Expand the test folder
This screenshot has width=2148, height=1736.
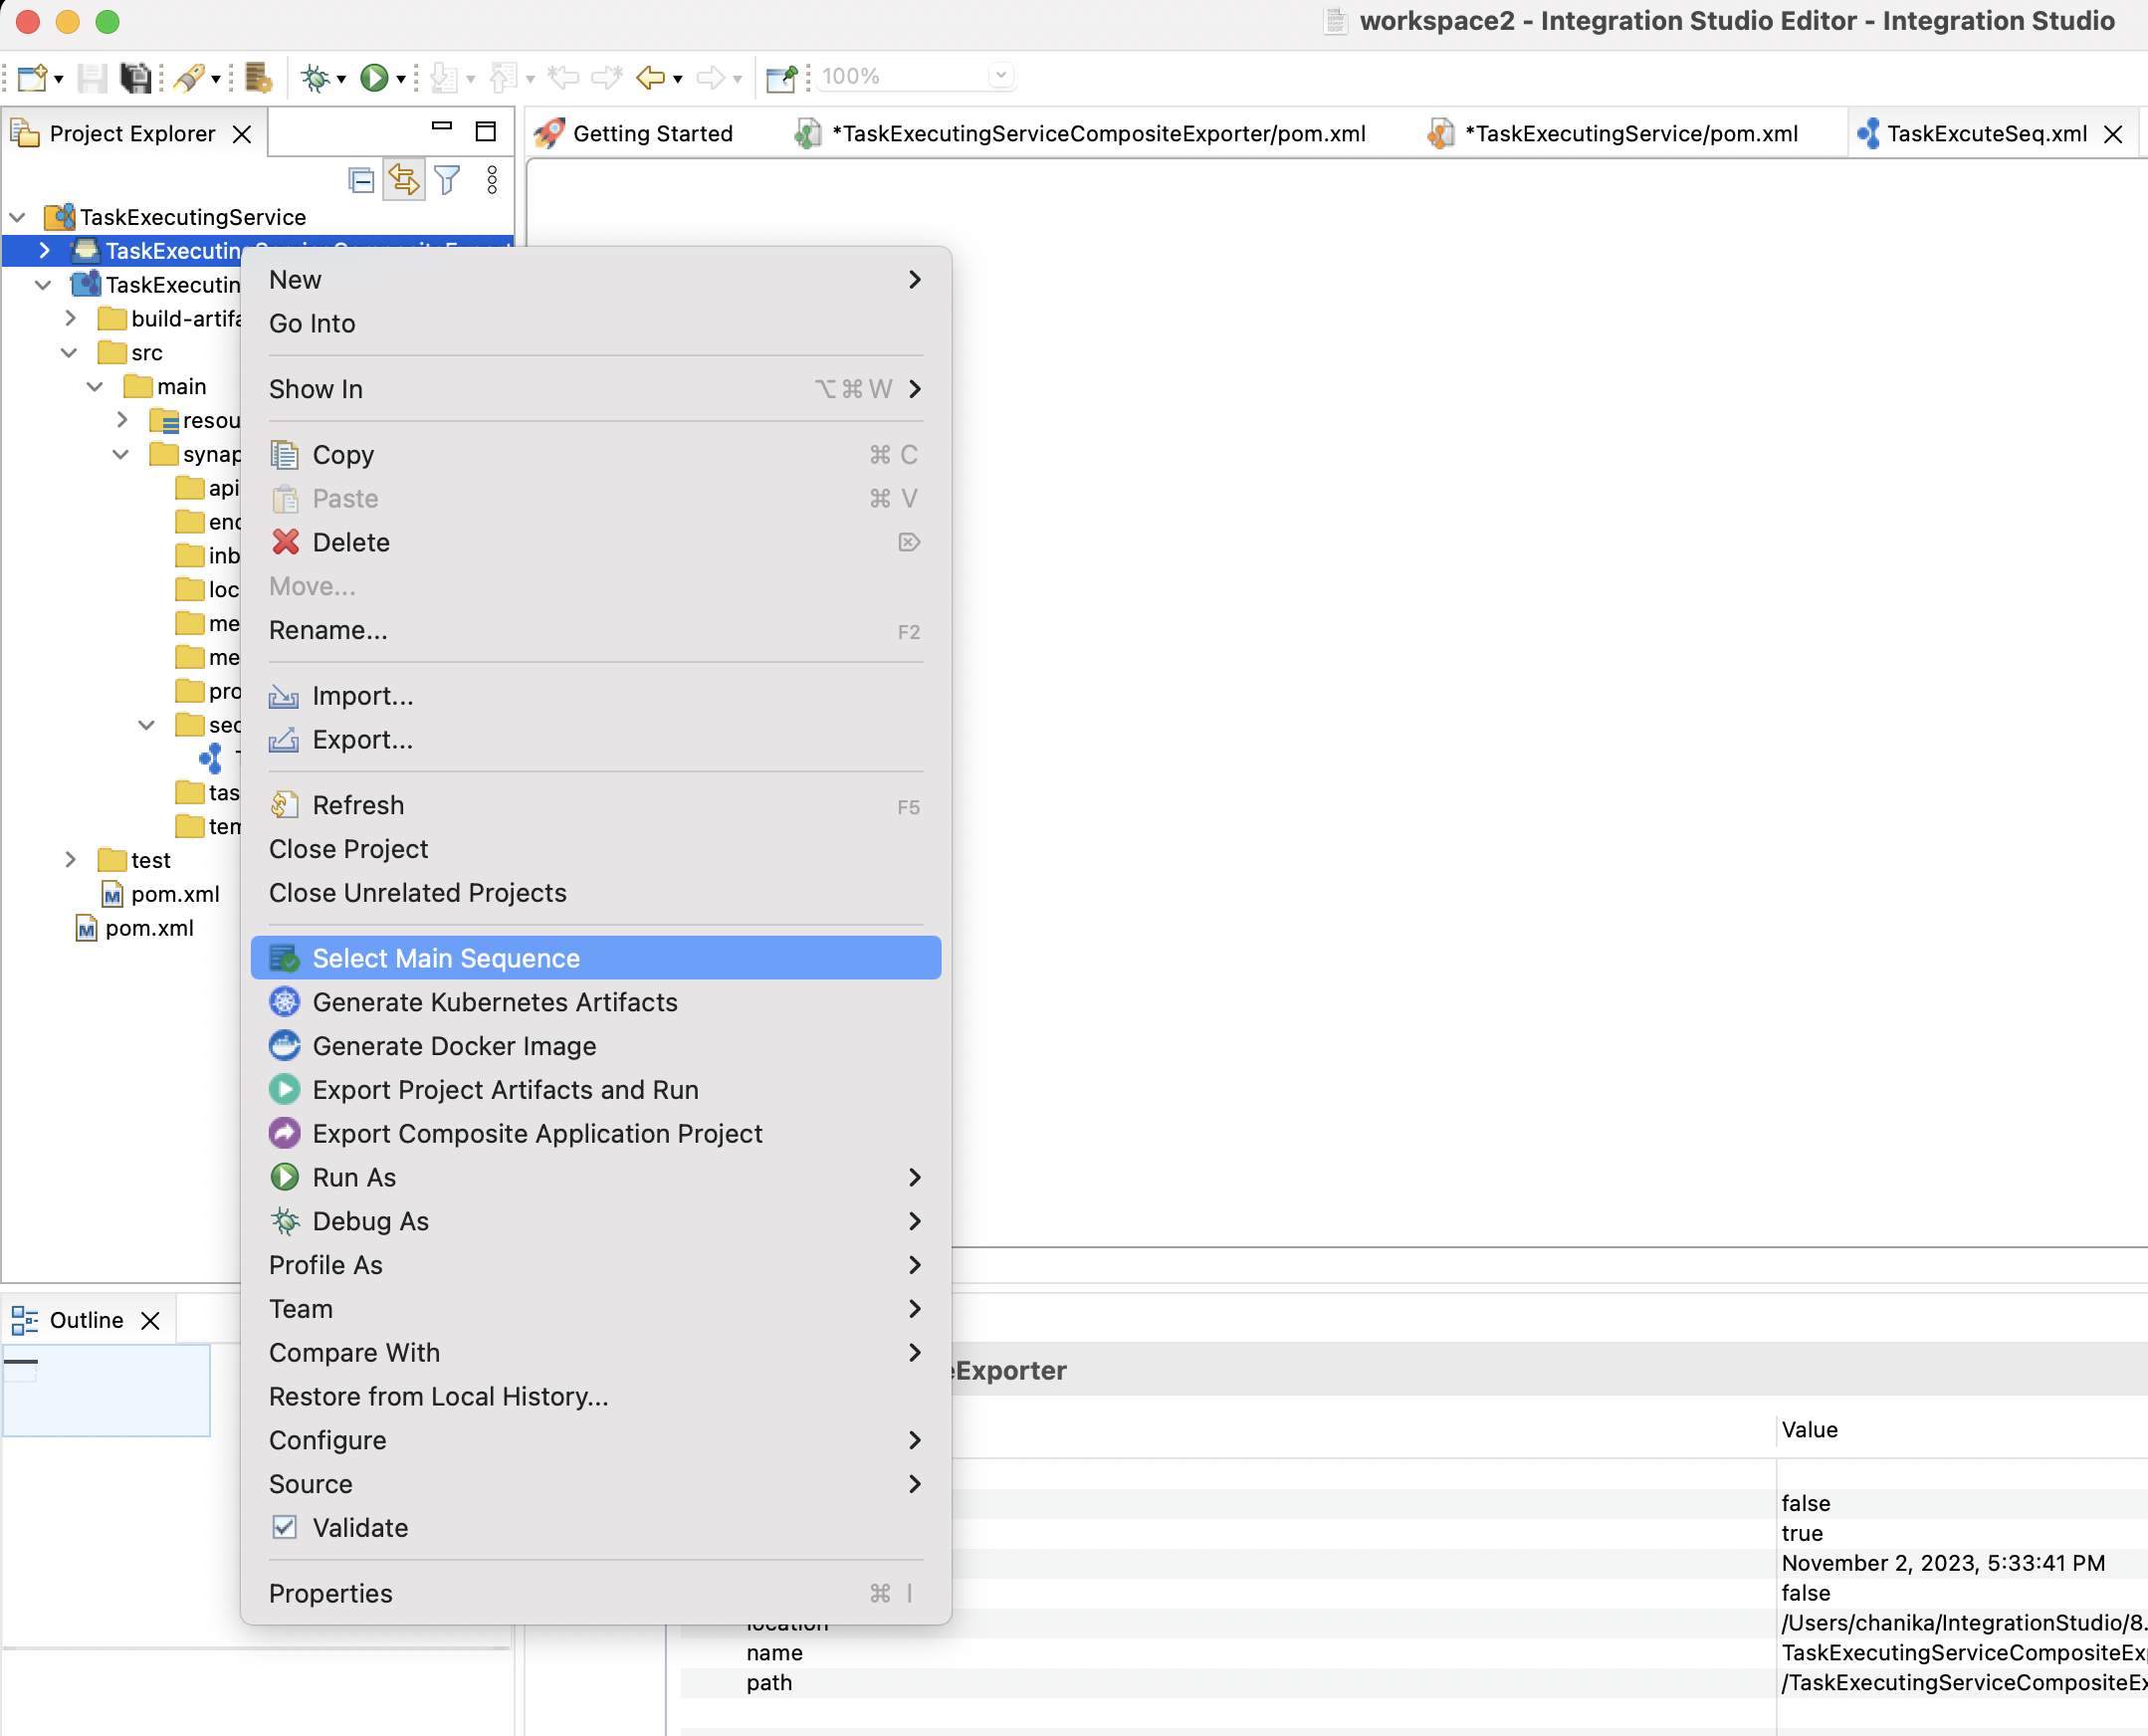click(70, 860)
